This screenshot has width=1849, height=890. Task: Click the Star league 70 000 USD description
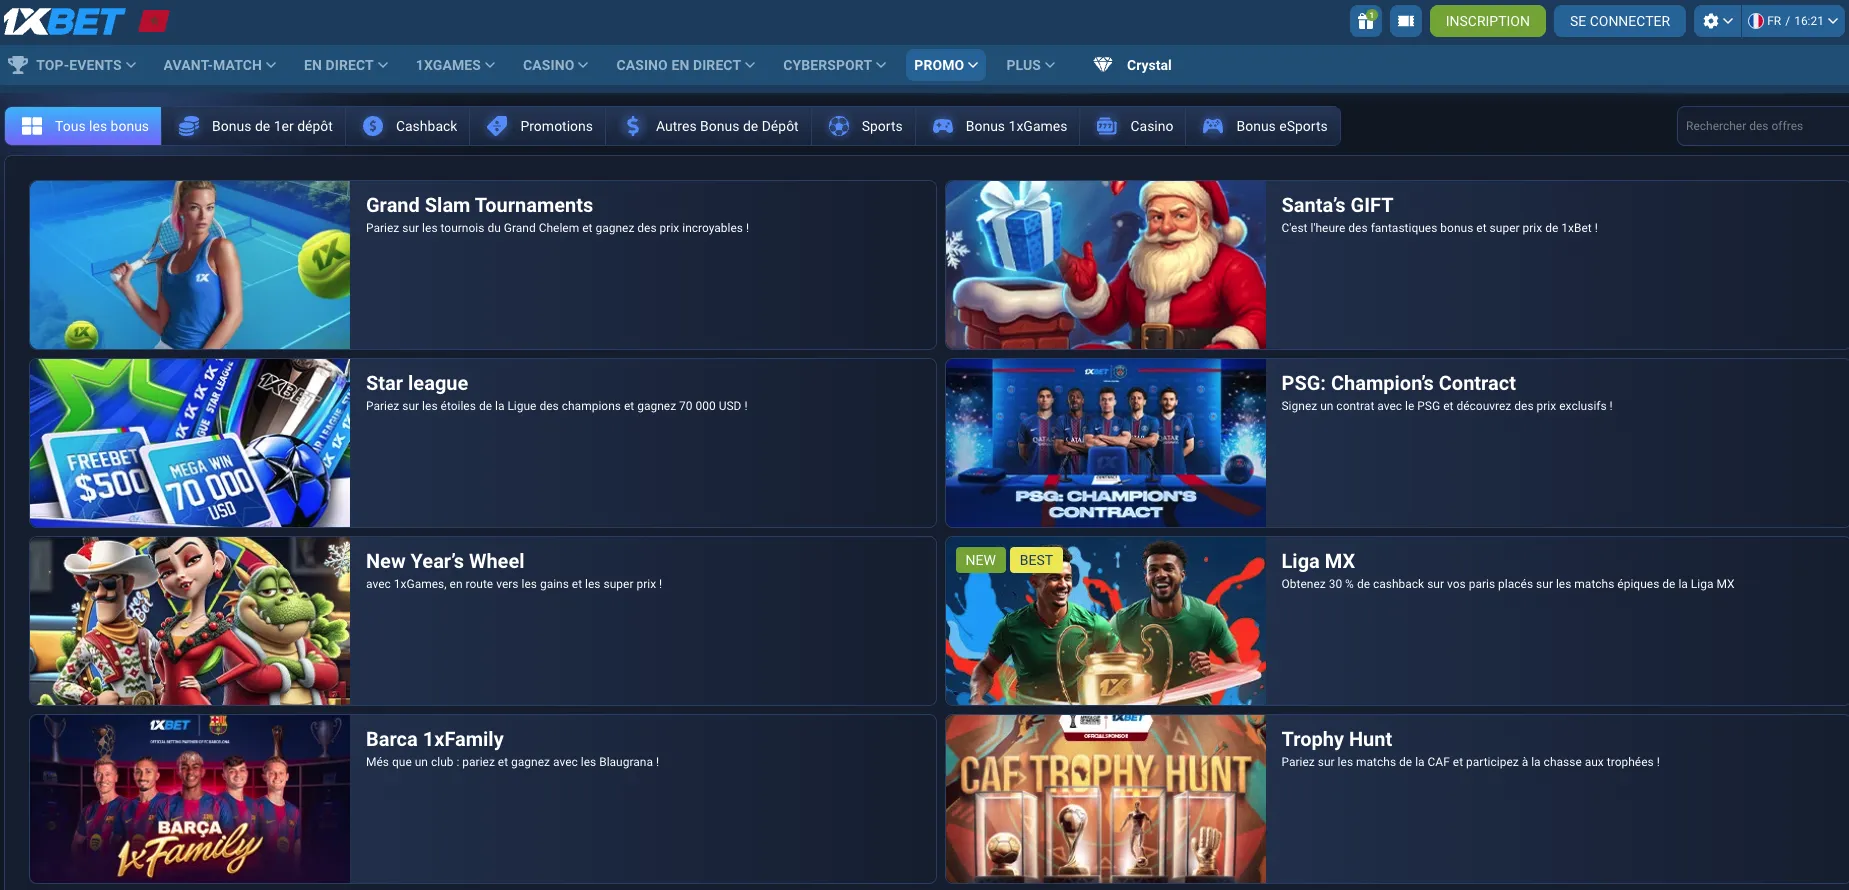556,406
